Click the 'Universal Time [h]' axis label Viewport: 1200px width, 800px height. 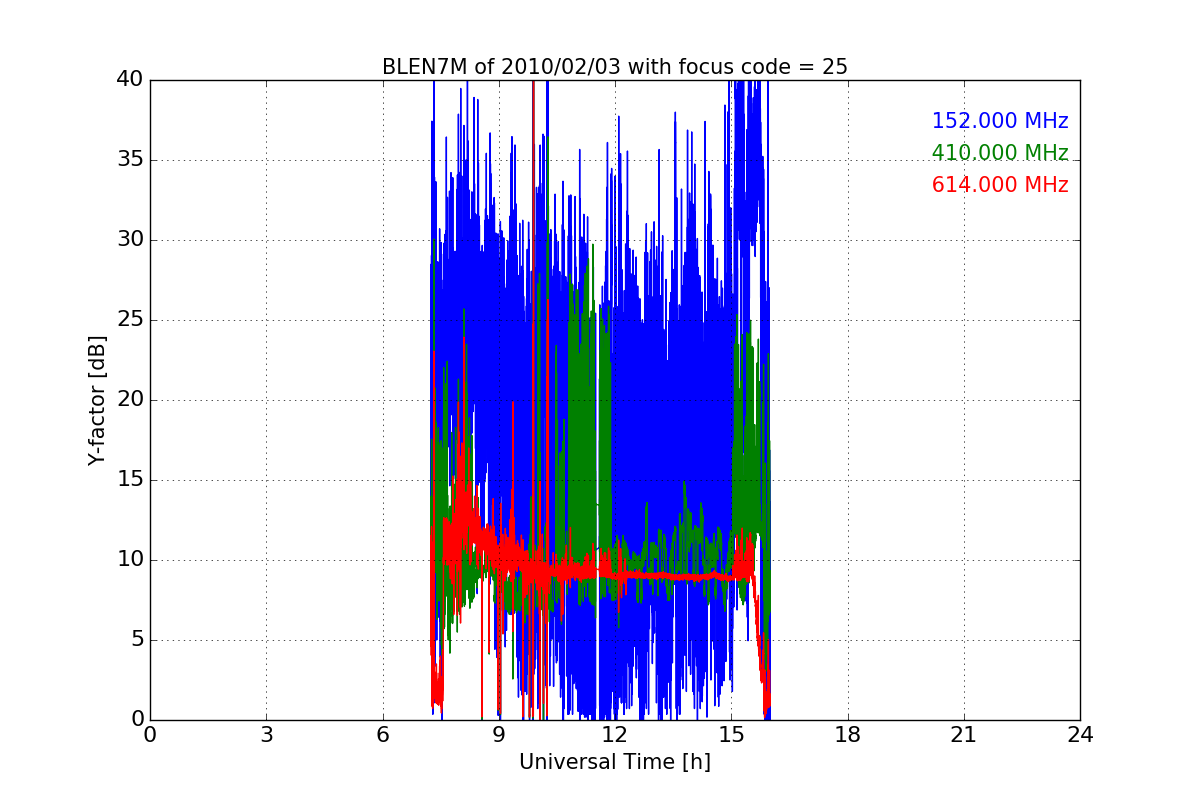click(615, 762)
